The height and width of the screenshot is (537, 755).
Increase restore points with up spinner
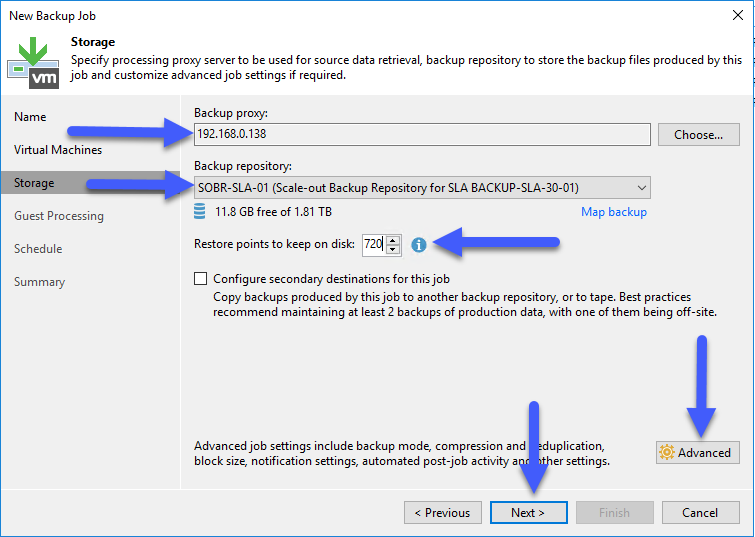pyautogui.click(x=393, y=240)
